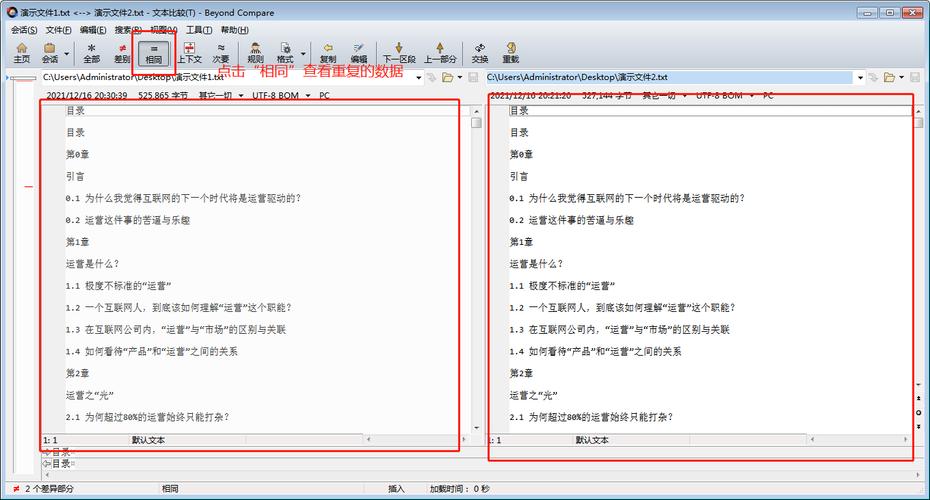This screenshot has width=930, height=500.
Task: Click the greyed icon before right pane's folder button
Action: [x=873, y=77]
